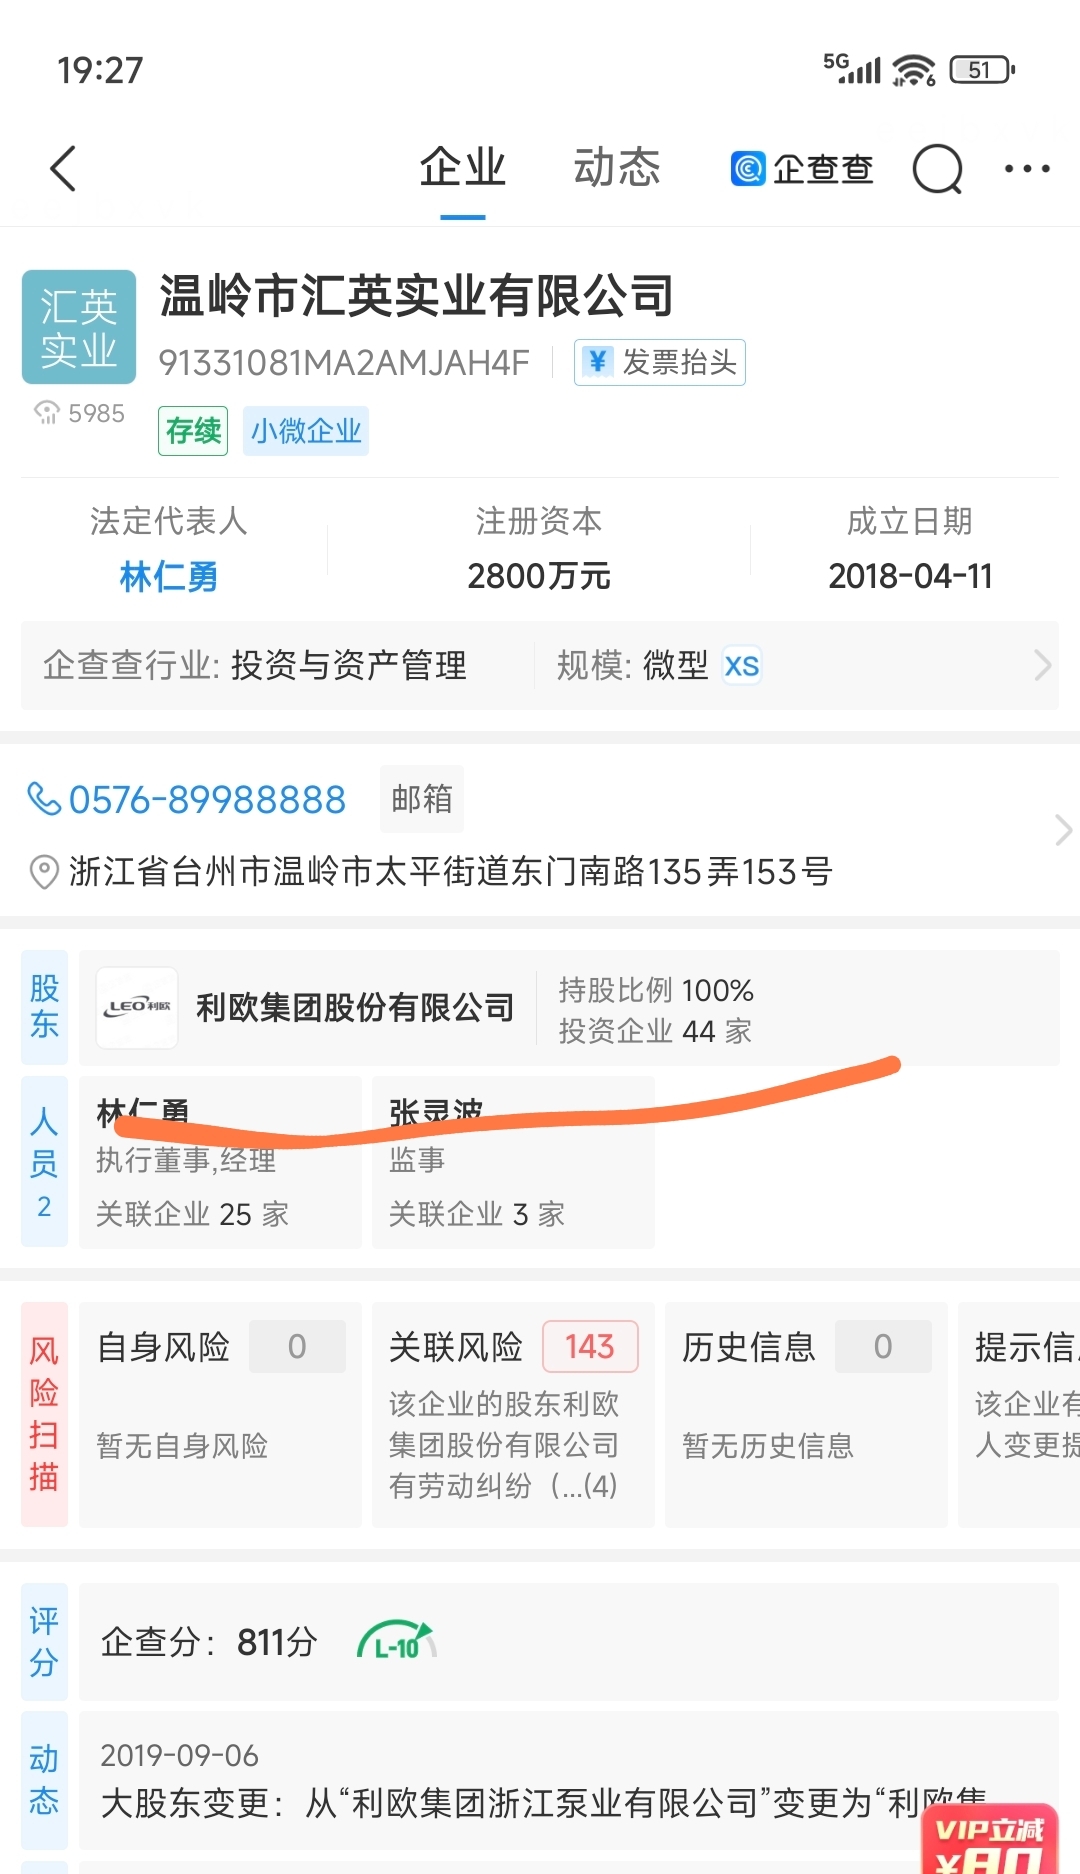Image resolution: width=1080 pixels, height=1874 pixels.
Task: Tap 投资企业 44 家 text
Action: 655,1031
